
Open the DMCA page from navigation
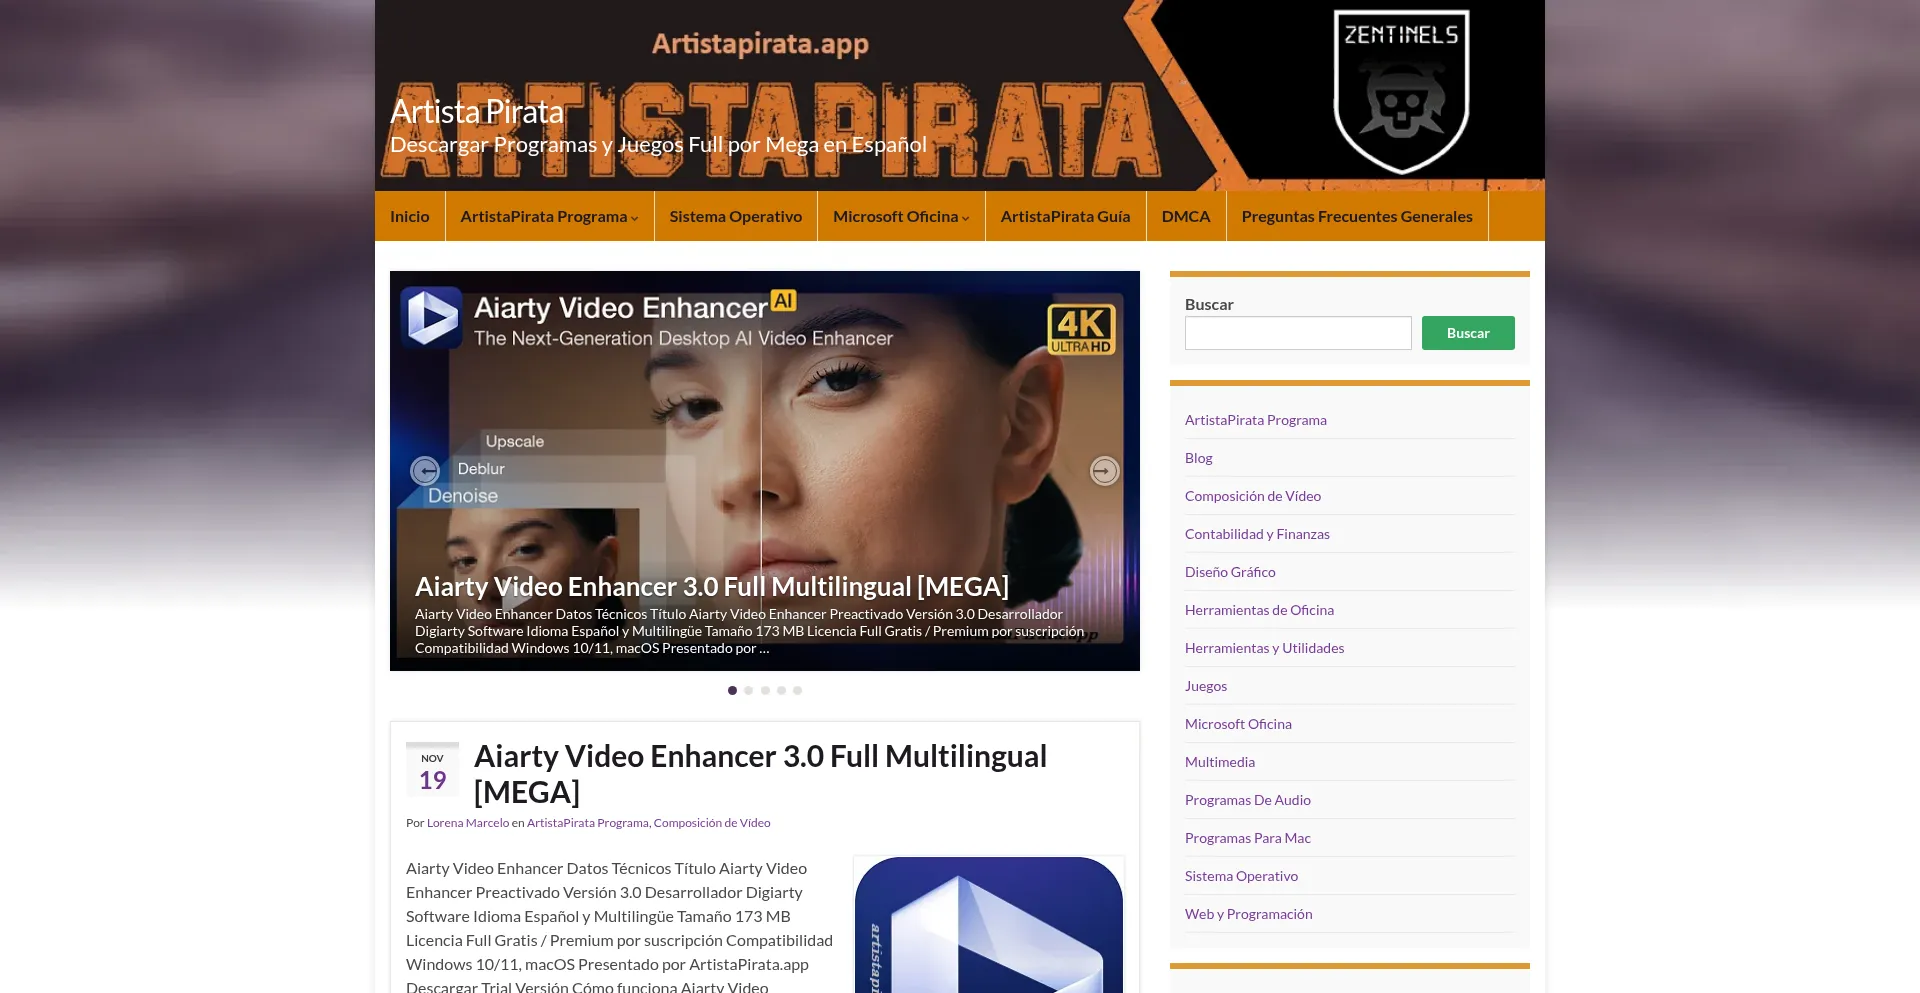pos(1185,216)
